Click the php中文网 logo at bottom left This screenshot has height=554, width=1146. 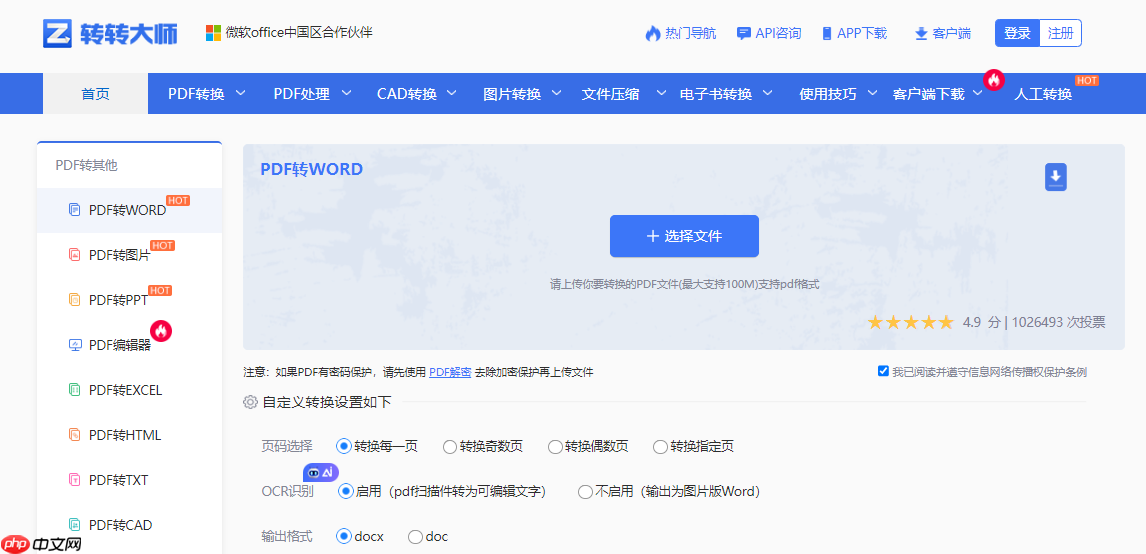click(x=41, y=544)
